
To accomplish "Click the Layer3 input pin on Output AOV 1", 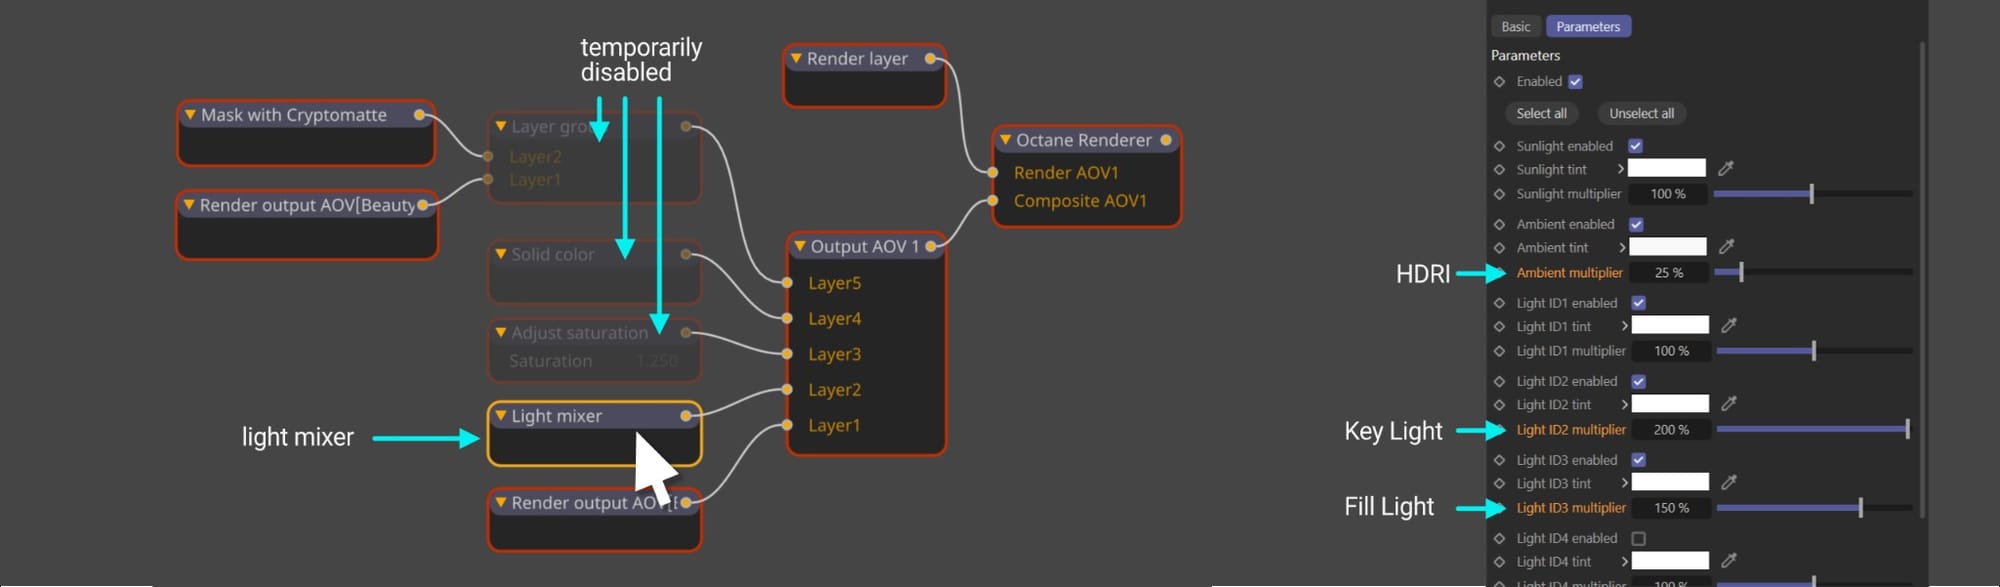I will point(788,354).
